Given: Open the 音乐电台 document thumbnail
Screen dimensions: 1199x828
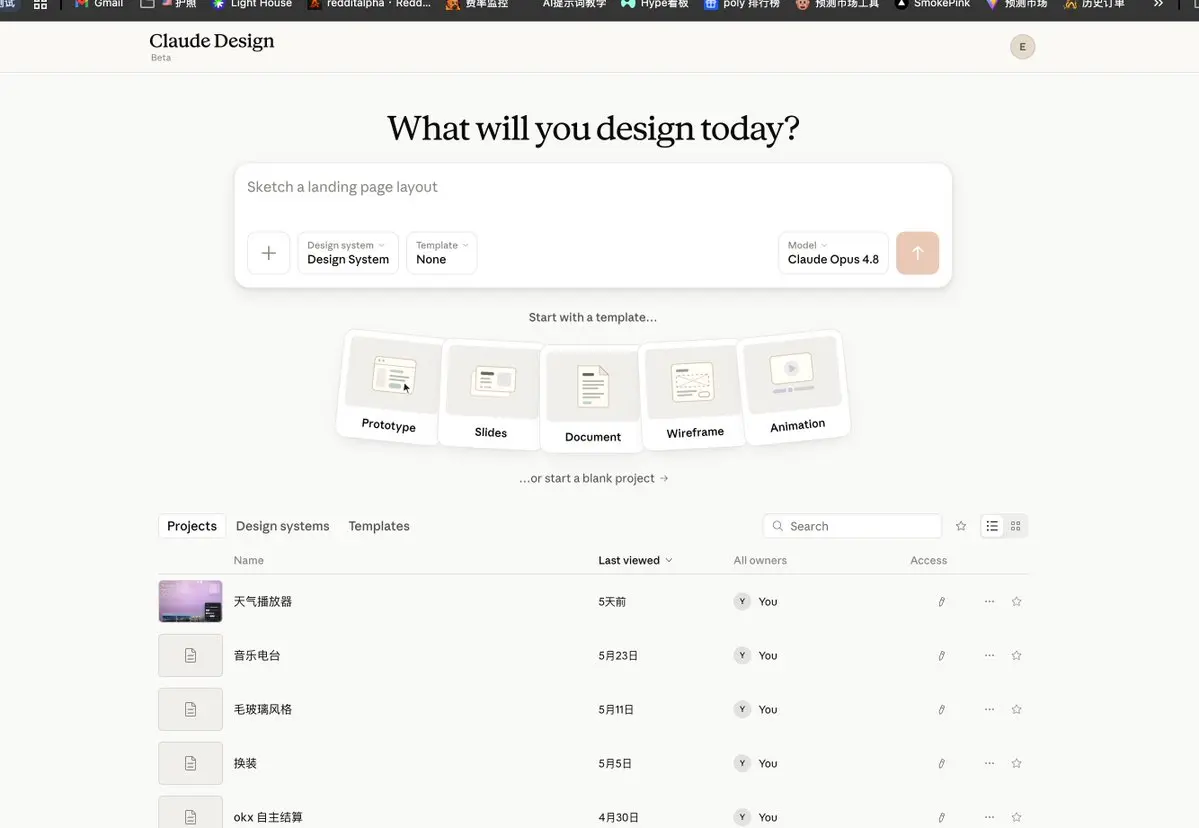Looking at the screenshot, I should click(x=190, y=655).
